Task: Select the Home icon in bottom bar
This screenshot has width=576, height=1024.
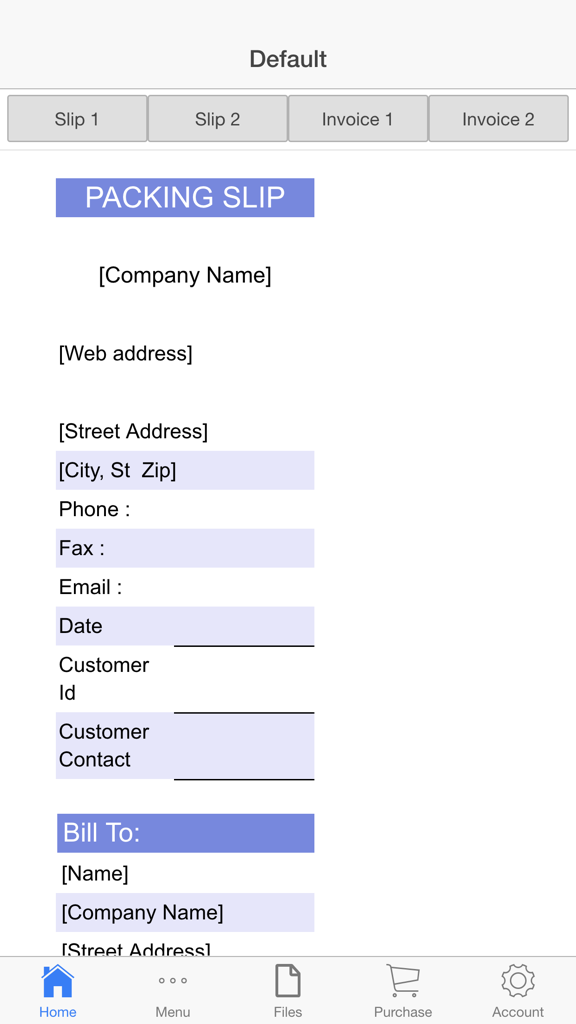Action: coord(57,990)
